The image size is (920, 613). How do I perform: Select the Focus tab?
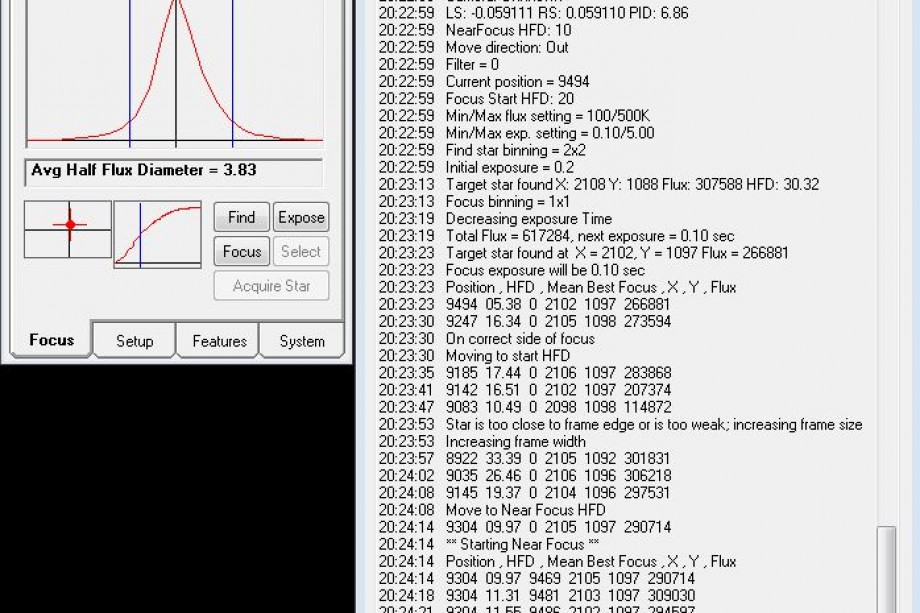(x=52, y=340)
